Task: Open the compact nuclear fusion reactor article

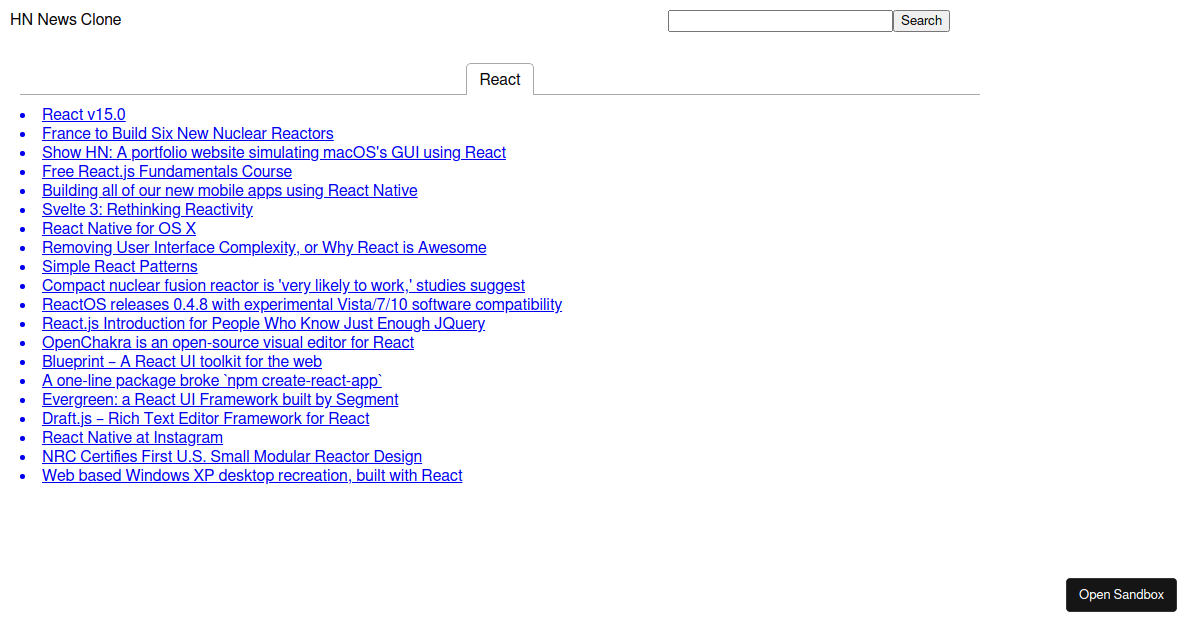Action: point(283,286)
